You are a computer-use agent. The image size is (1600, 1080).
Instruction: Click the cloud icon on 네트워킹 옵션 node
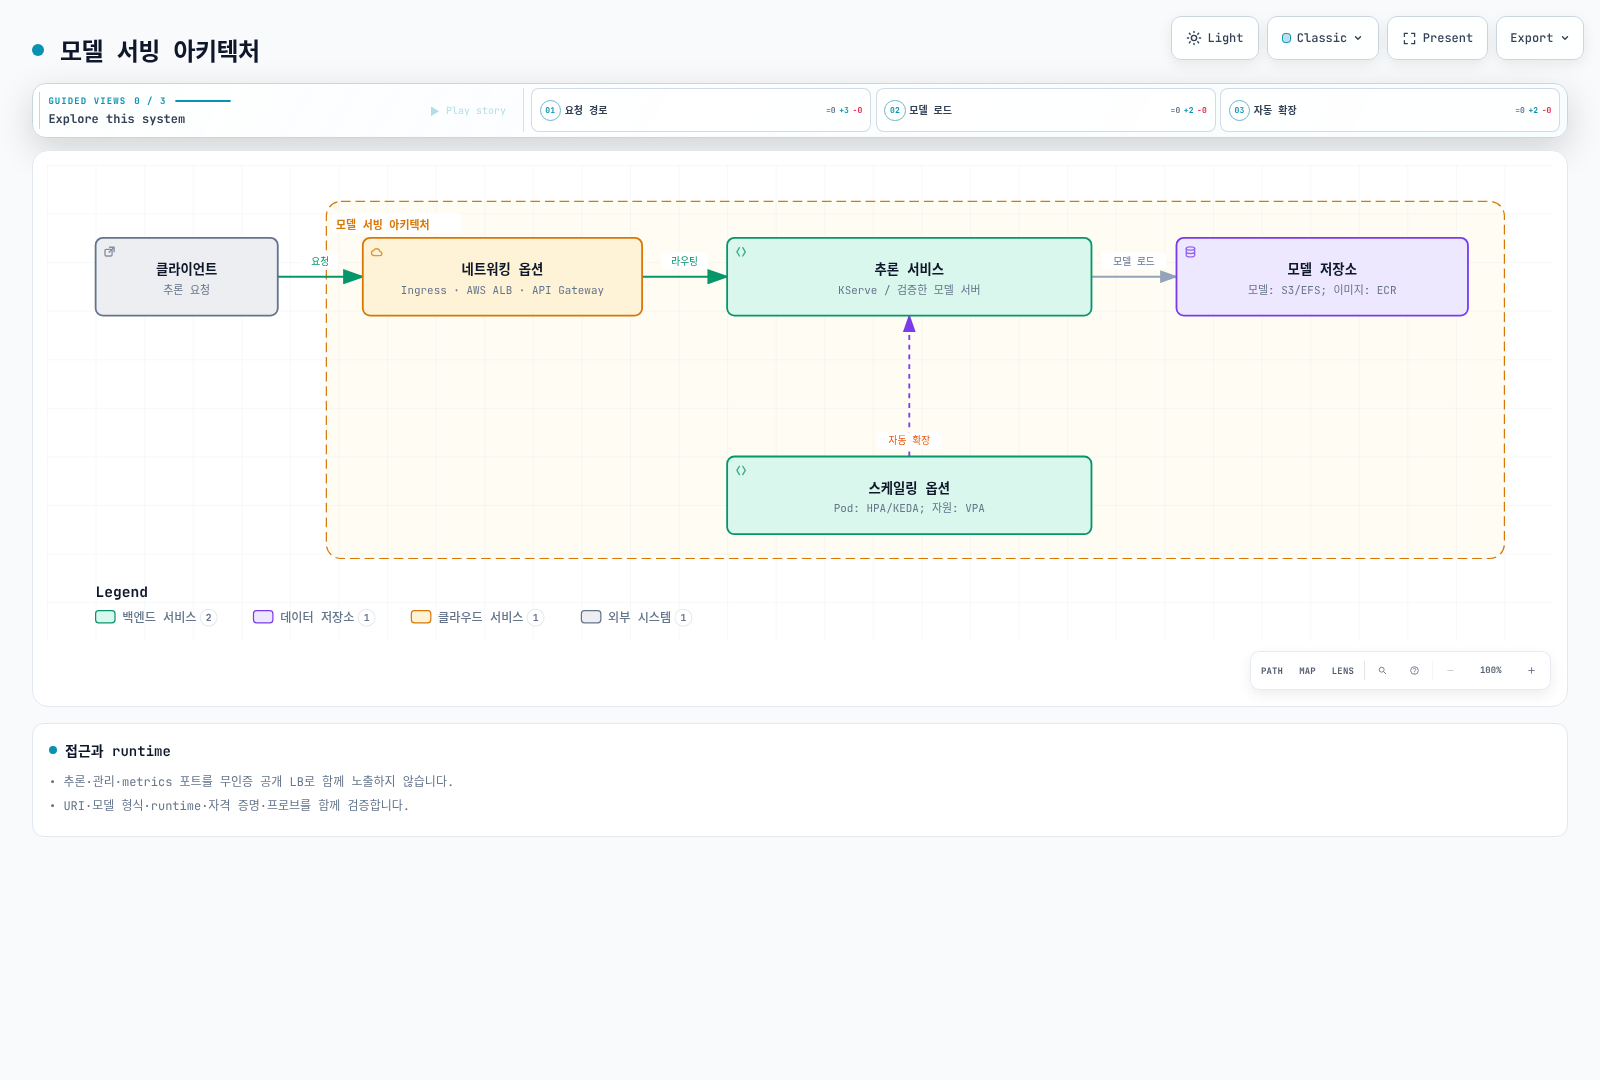(x=377, y=252)
